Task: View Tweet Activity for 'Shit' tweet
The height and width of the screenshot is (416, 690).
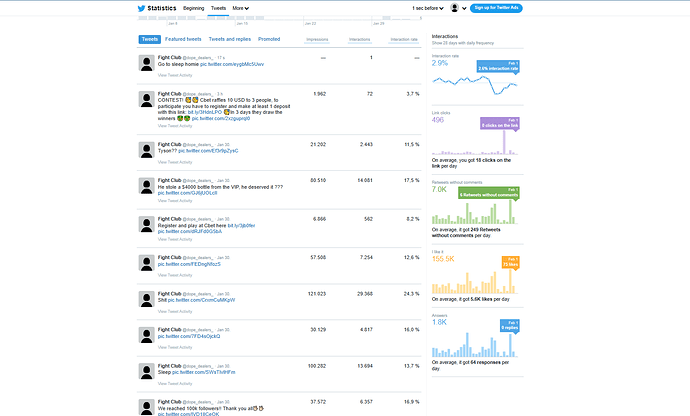Action: click(x=175, y=312)
